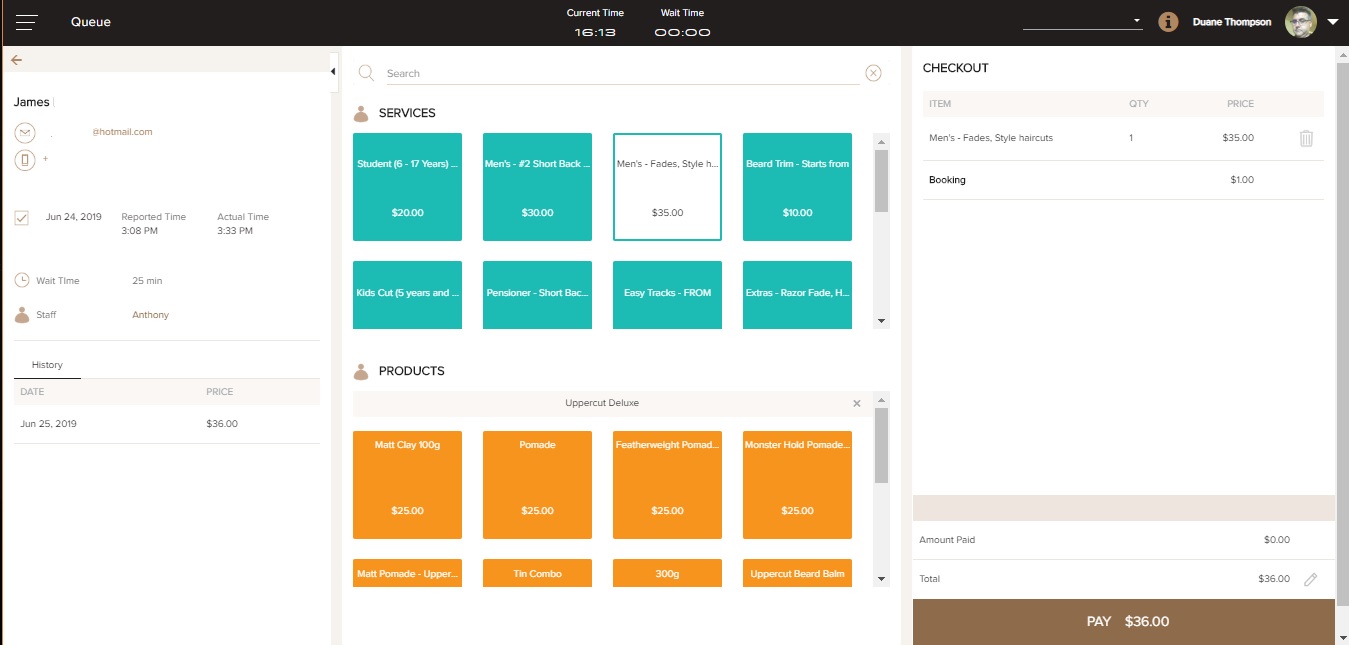Image resolution: width=1349 pixels, height=645 pixels.
Task: Toggle the Jun 24, 2019 checkbox
Action: click(22, 217)
